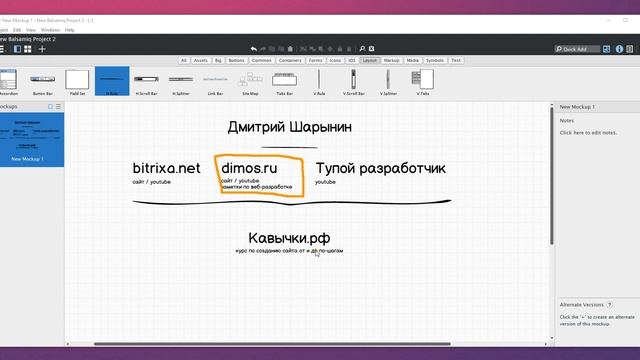
Task: Filter UI library by Markup
Action: pos(391,60)
